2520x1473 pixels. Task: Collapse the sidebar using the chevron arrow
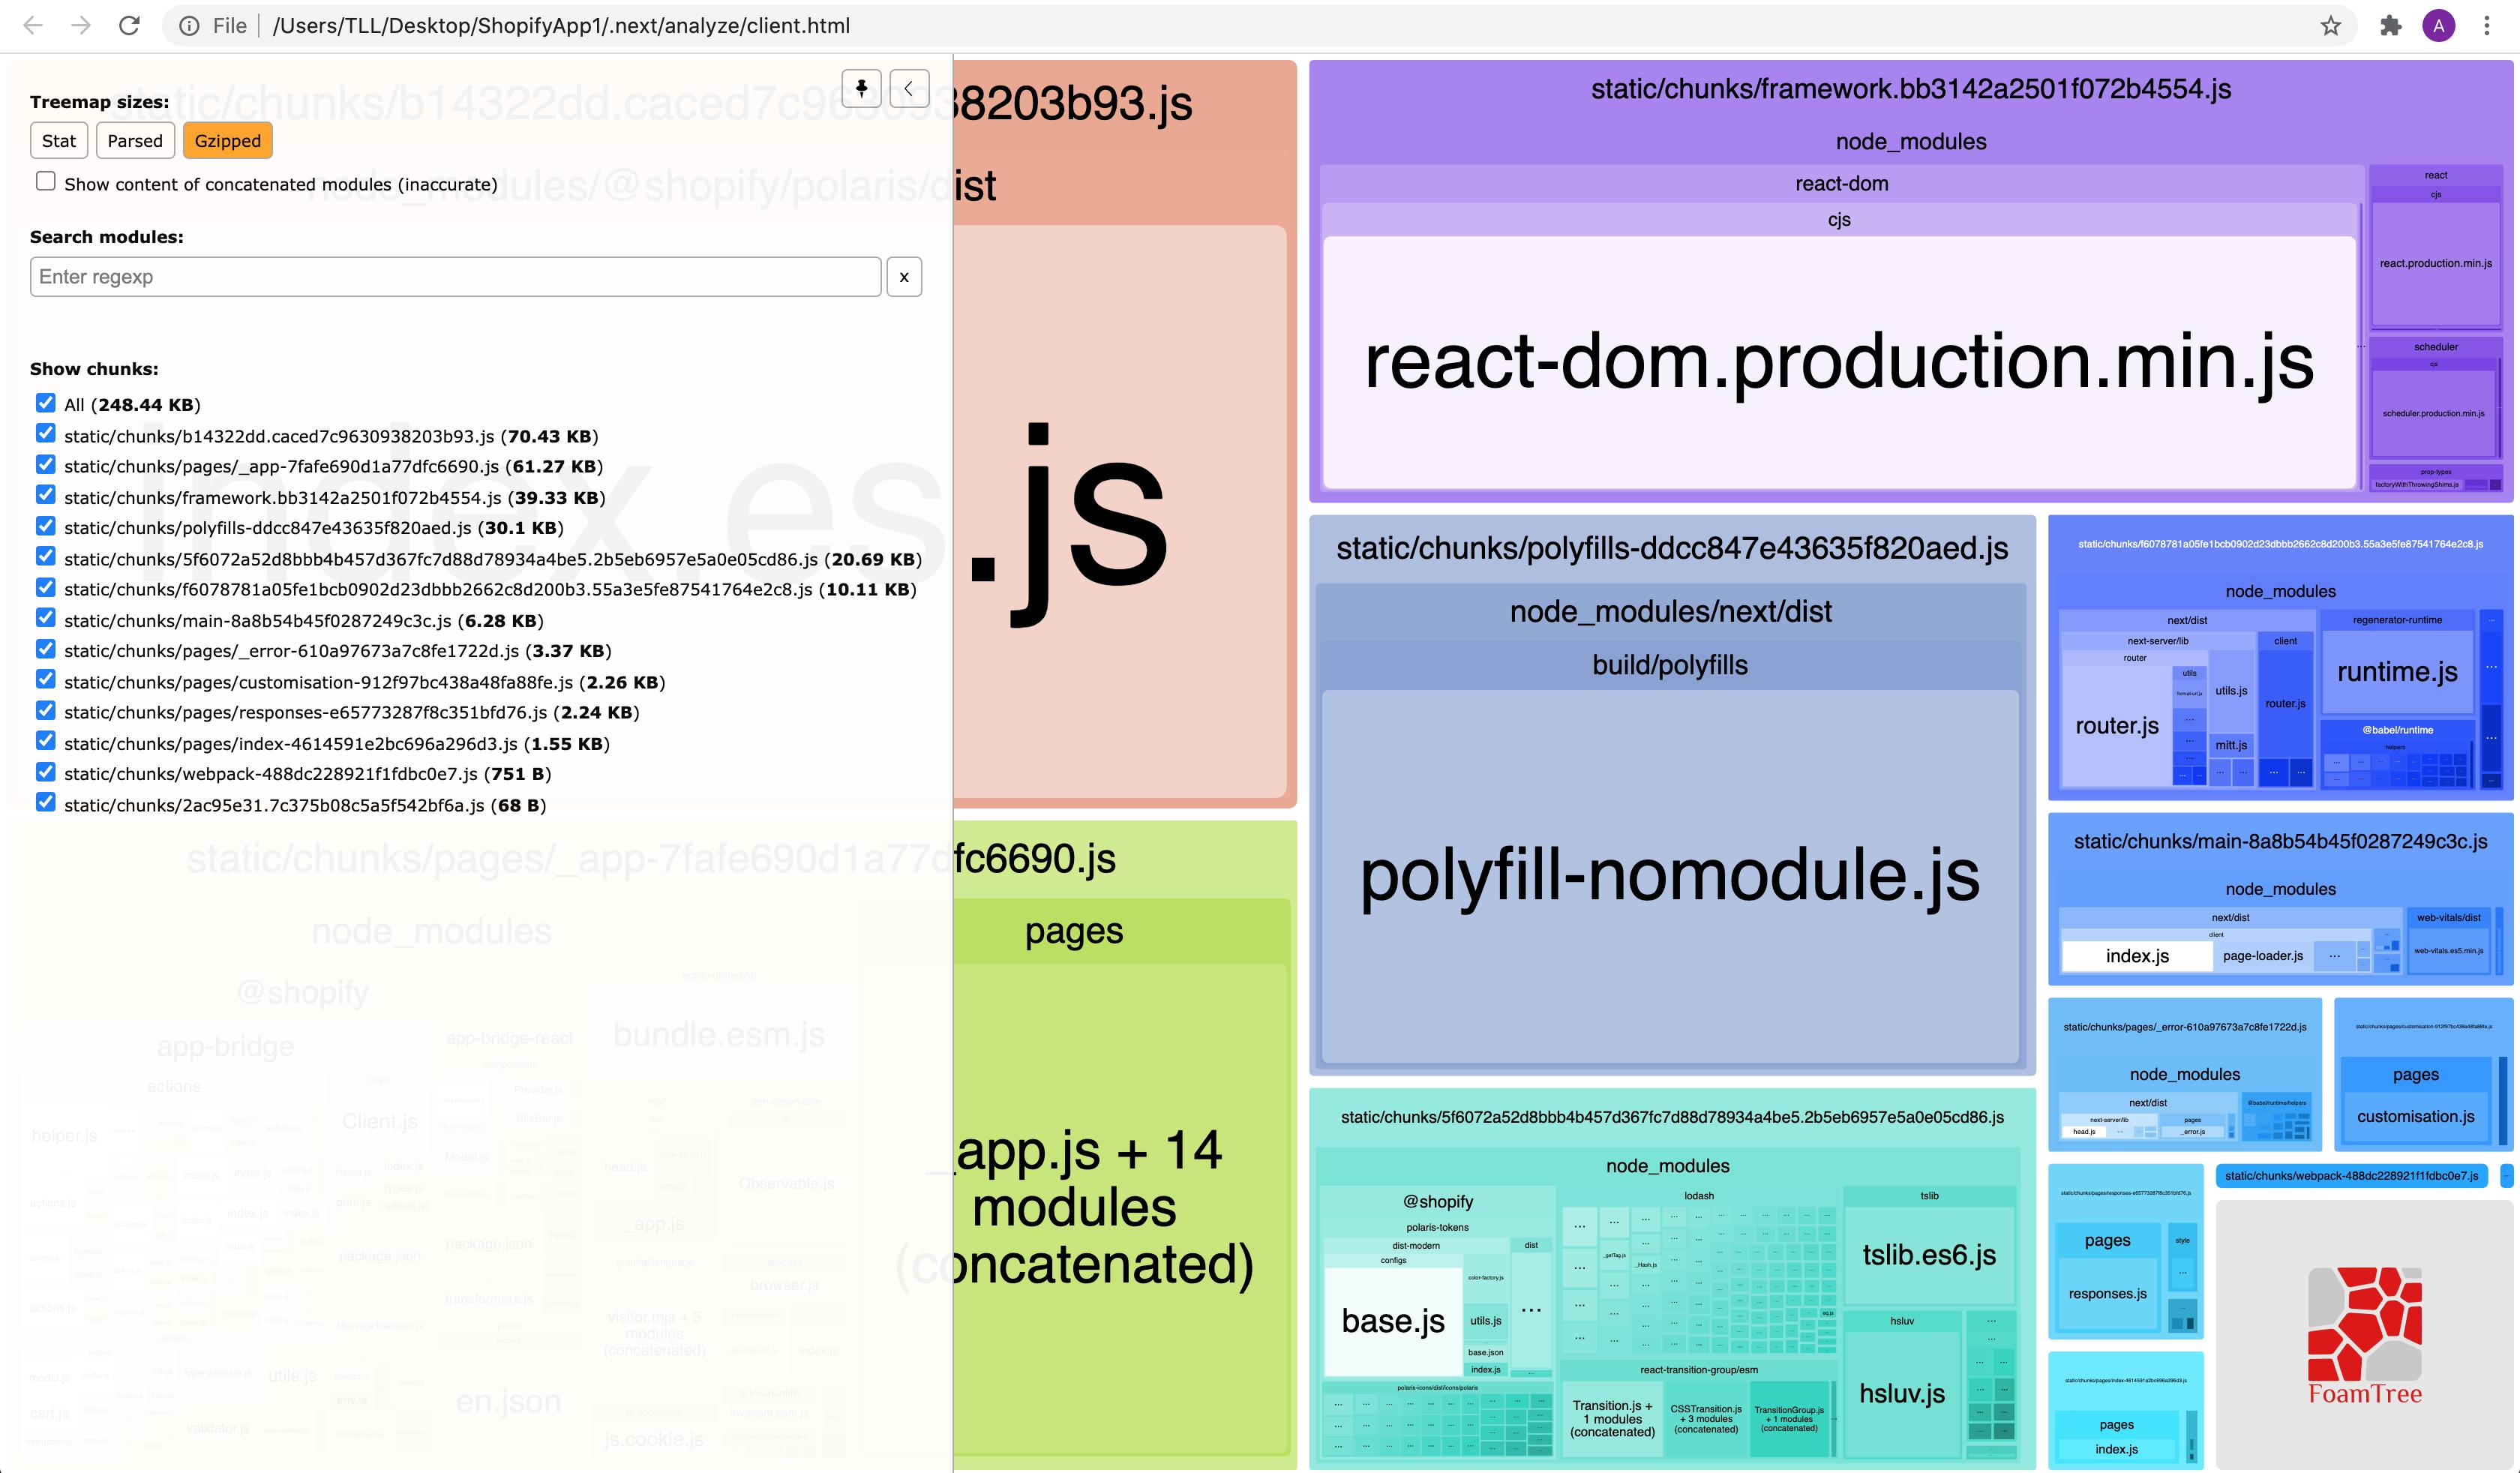tap(908, 88)
